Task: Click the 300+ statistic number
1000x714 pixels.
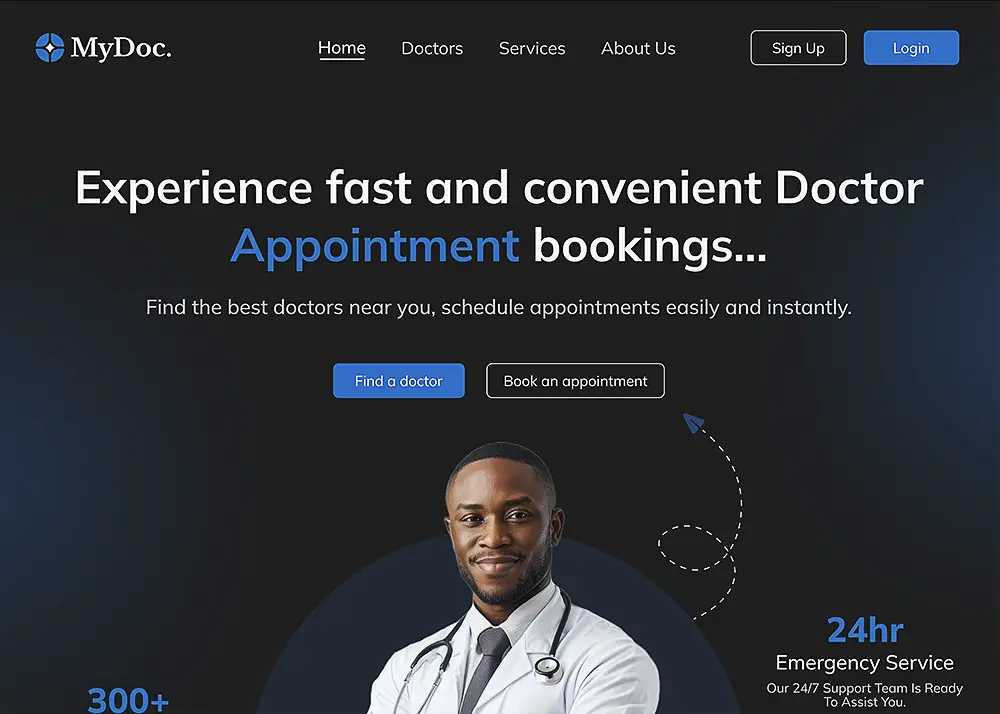Action: 128,699
